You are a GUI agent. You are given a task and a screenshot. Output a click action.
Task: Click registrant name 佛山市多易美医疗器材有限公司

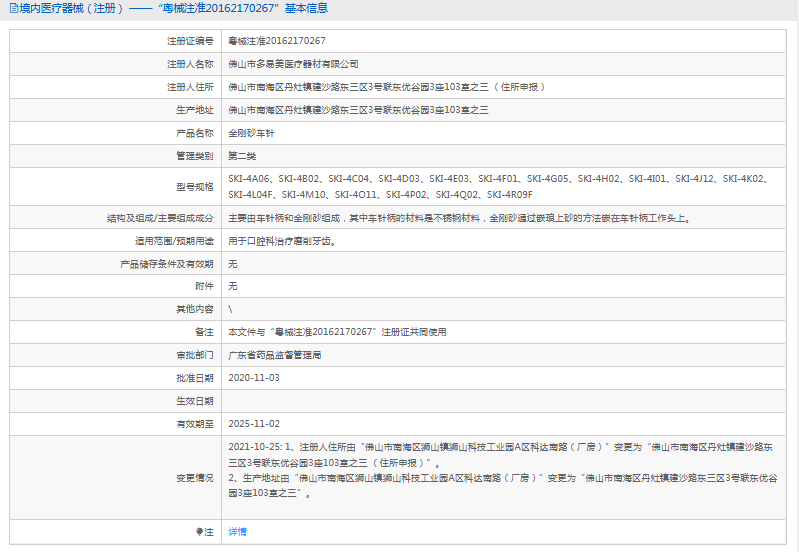[x=293, y=64]
